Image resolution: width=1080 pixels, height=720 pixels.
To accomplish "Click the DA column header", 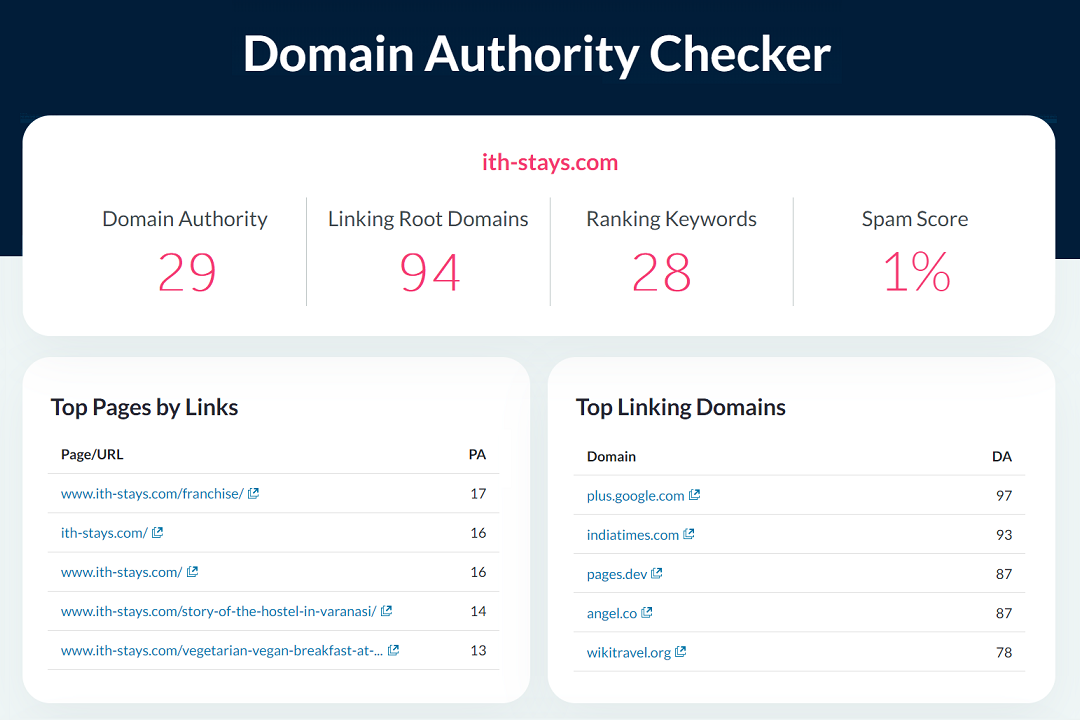I will pos(1001,457).
